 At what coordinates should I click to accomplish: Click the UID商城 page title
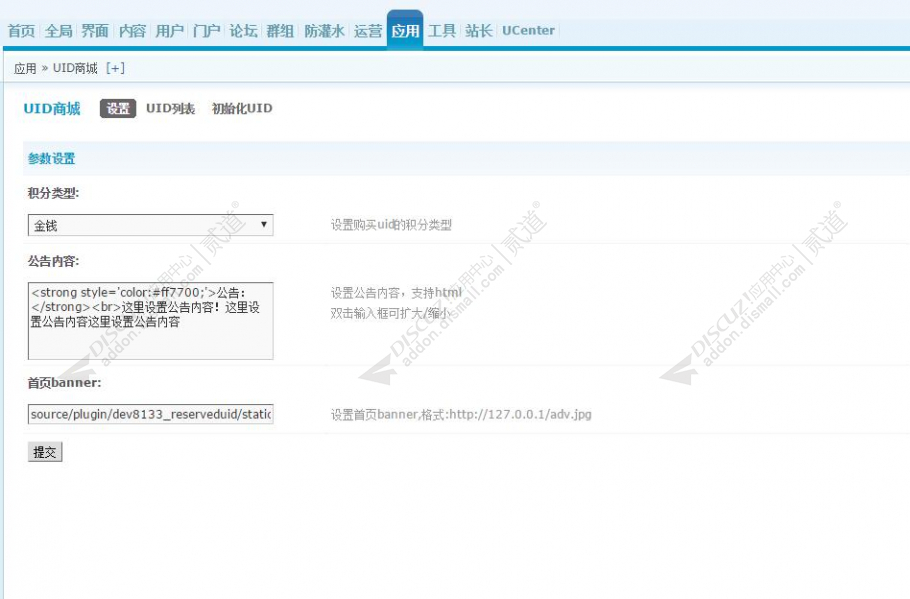52,109
